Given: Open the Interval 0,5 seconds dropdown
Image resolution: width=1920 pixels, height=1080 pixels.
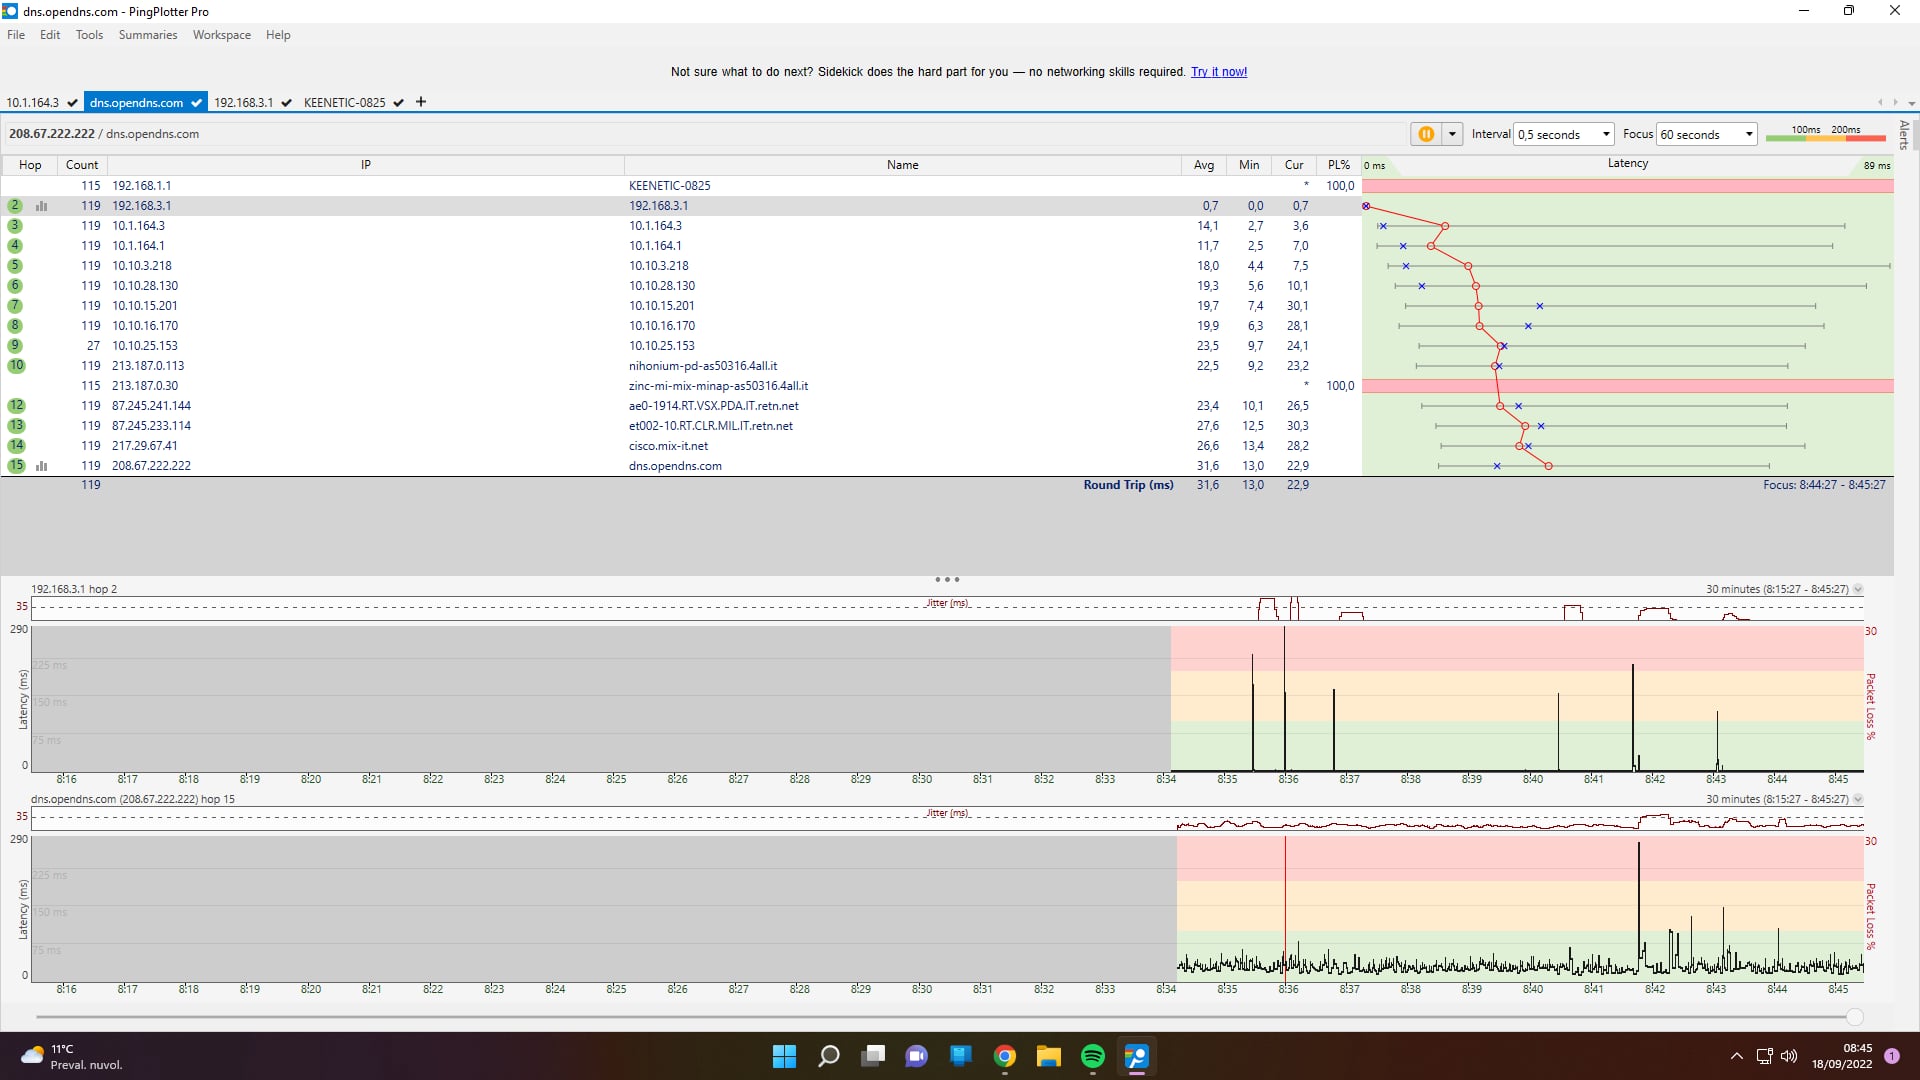Looking at the screenshot, I should (1564, 134).
